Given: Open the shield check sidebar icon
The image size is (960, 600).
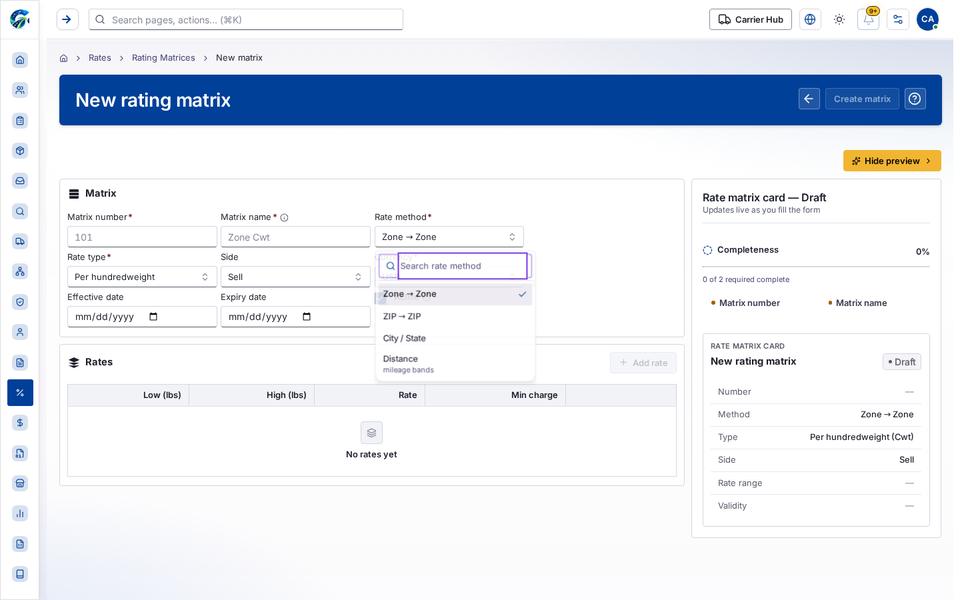Looking at the screenshot, I should coord(20,302).
